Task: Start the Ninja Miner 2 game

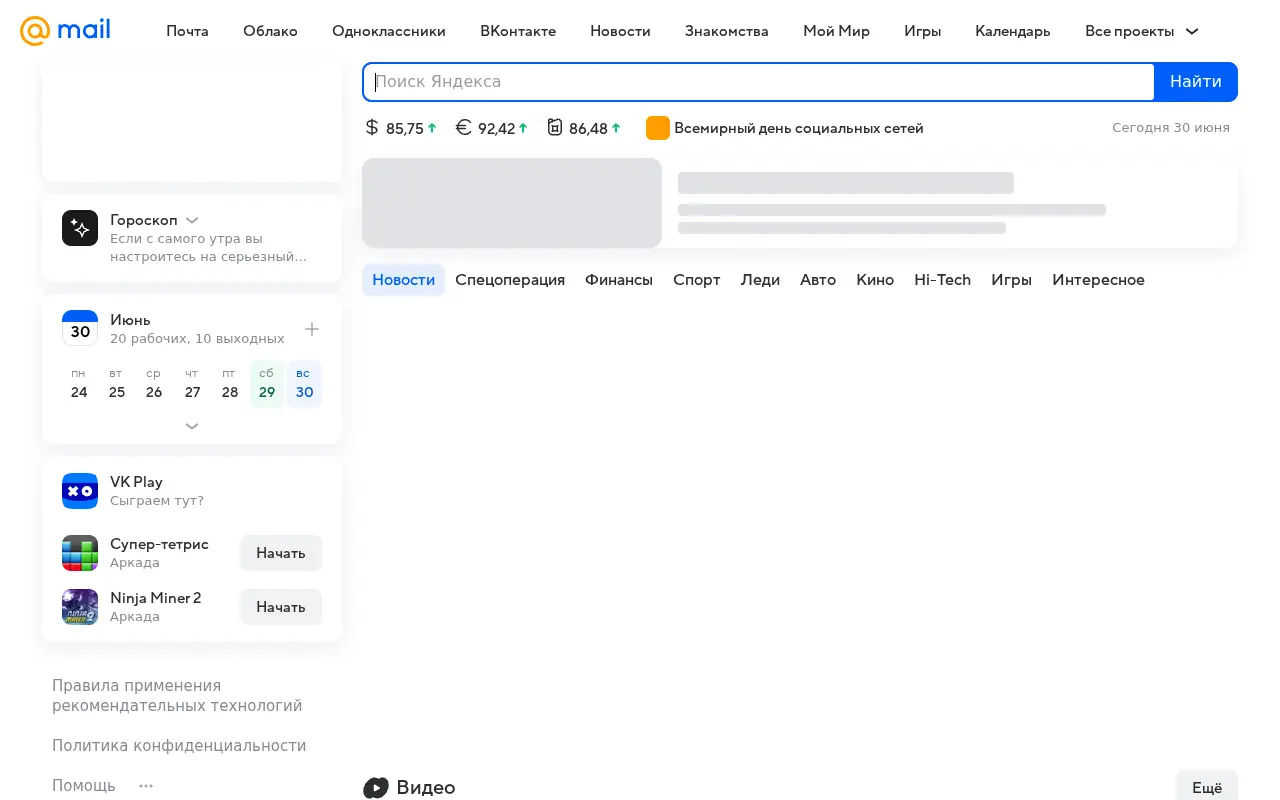Action: pyautogui.click(x=281, y=607)
